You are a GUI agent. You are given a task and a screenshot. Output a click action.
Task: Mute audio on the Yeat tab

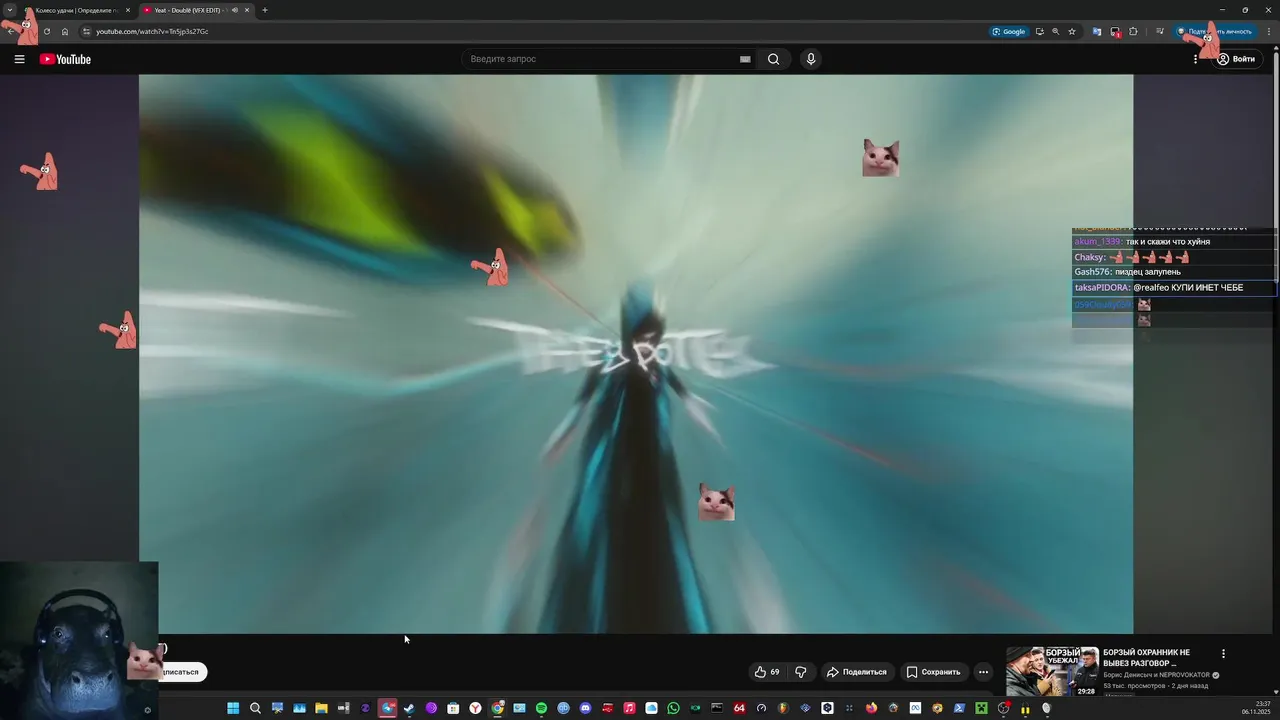(235, 10)
